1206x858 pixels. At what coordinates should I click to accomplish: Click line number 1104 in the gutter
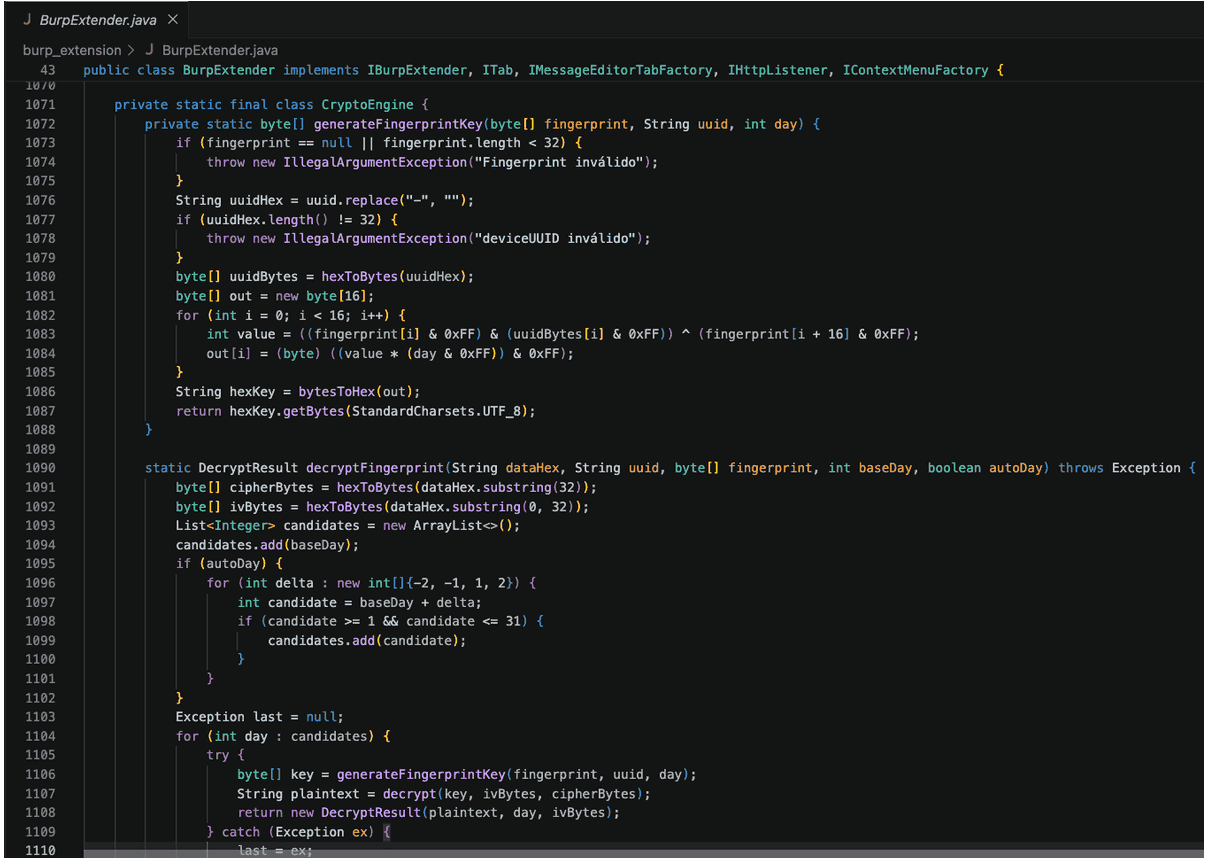click(x=41, y=736)
